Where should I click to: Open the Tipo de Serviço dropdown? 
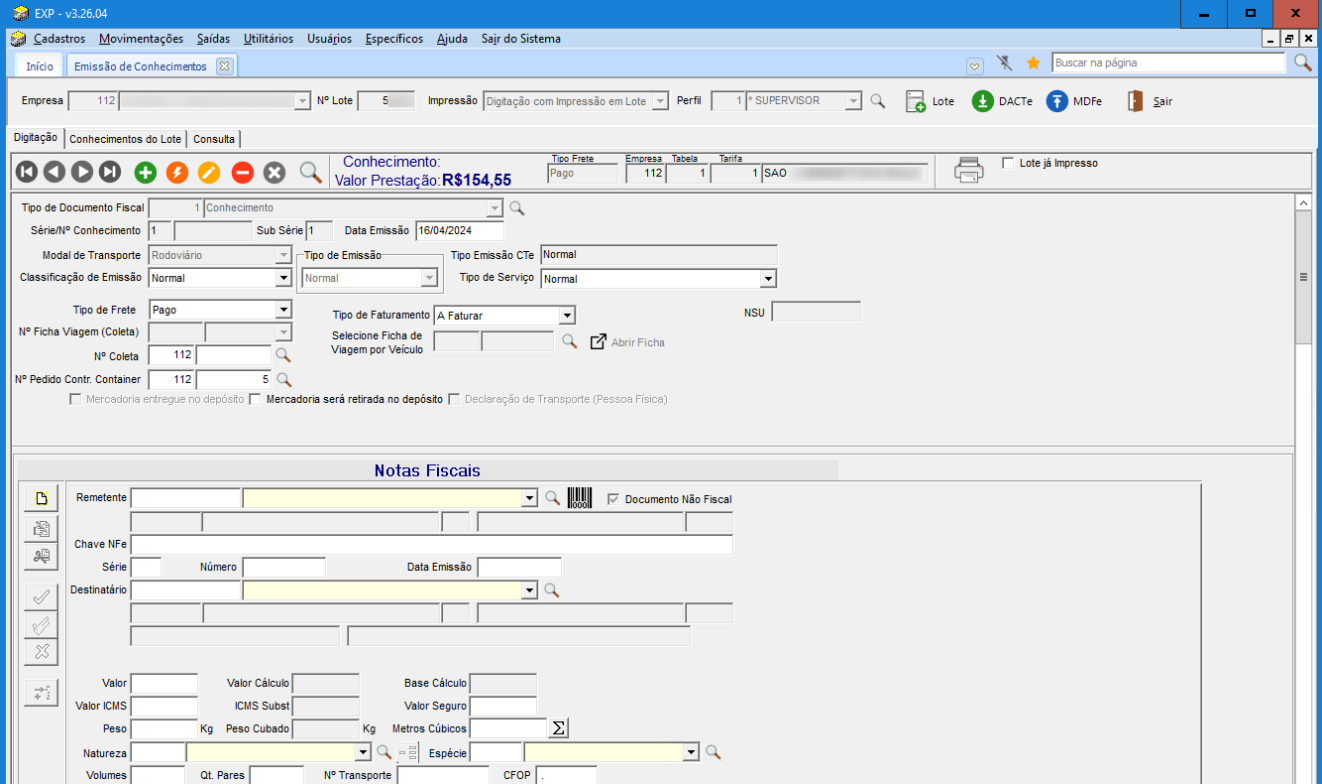[x=768, y=279]
